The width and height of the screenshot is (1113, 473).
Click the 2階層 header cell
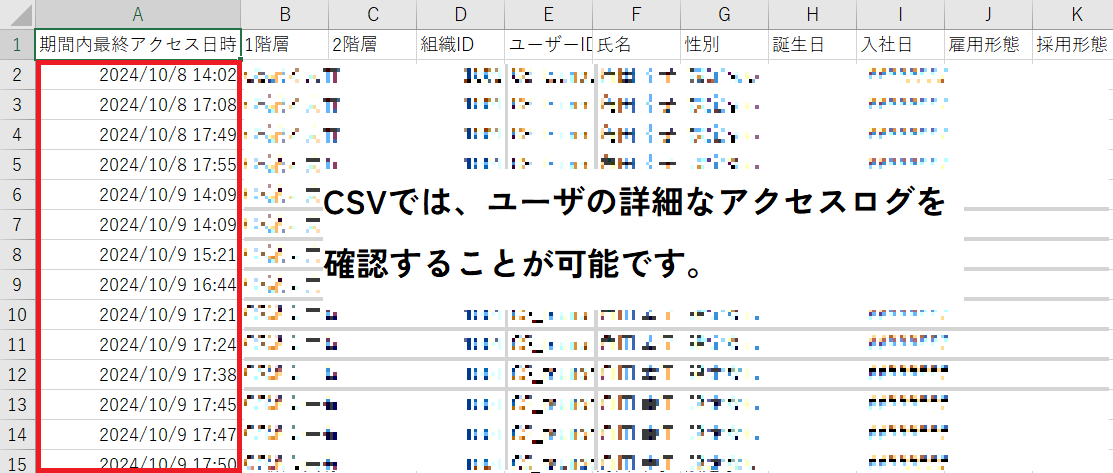[373, 45]
